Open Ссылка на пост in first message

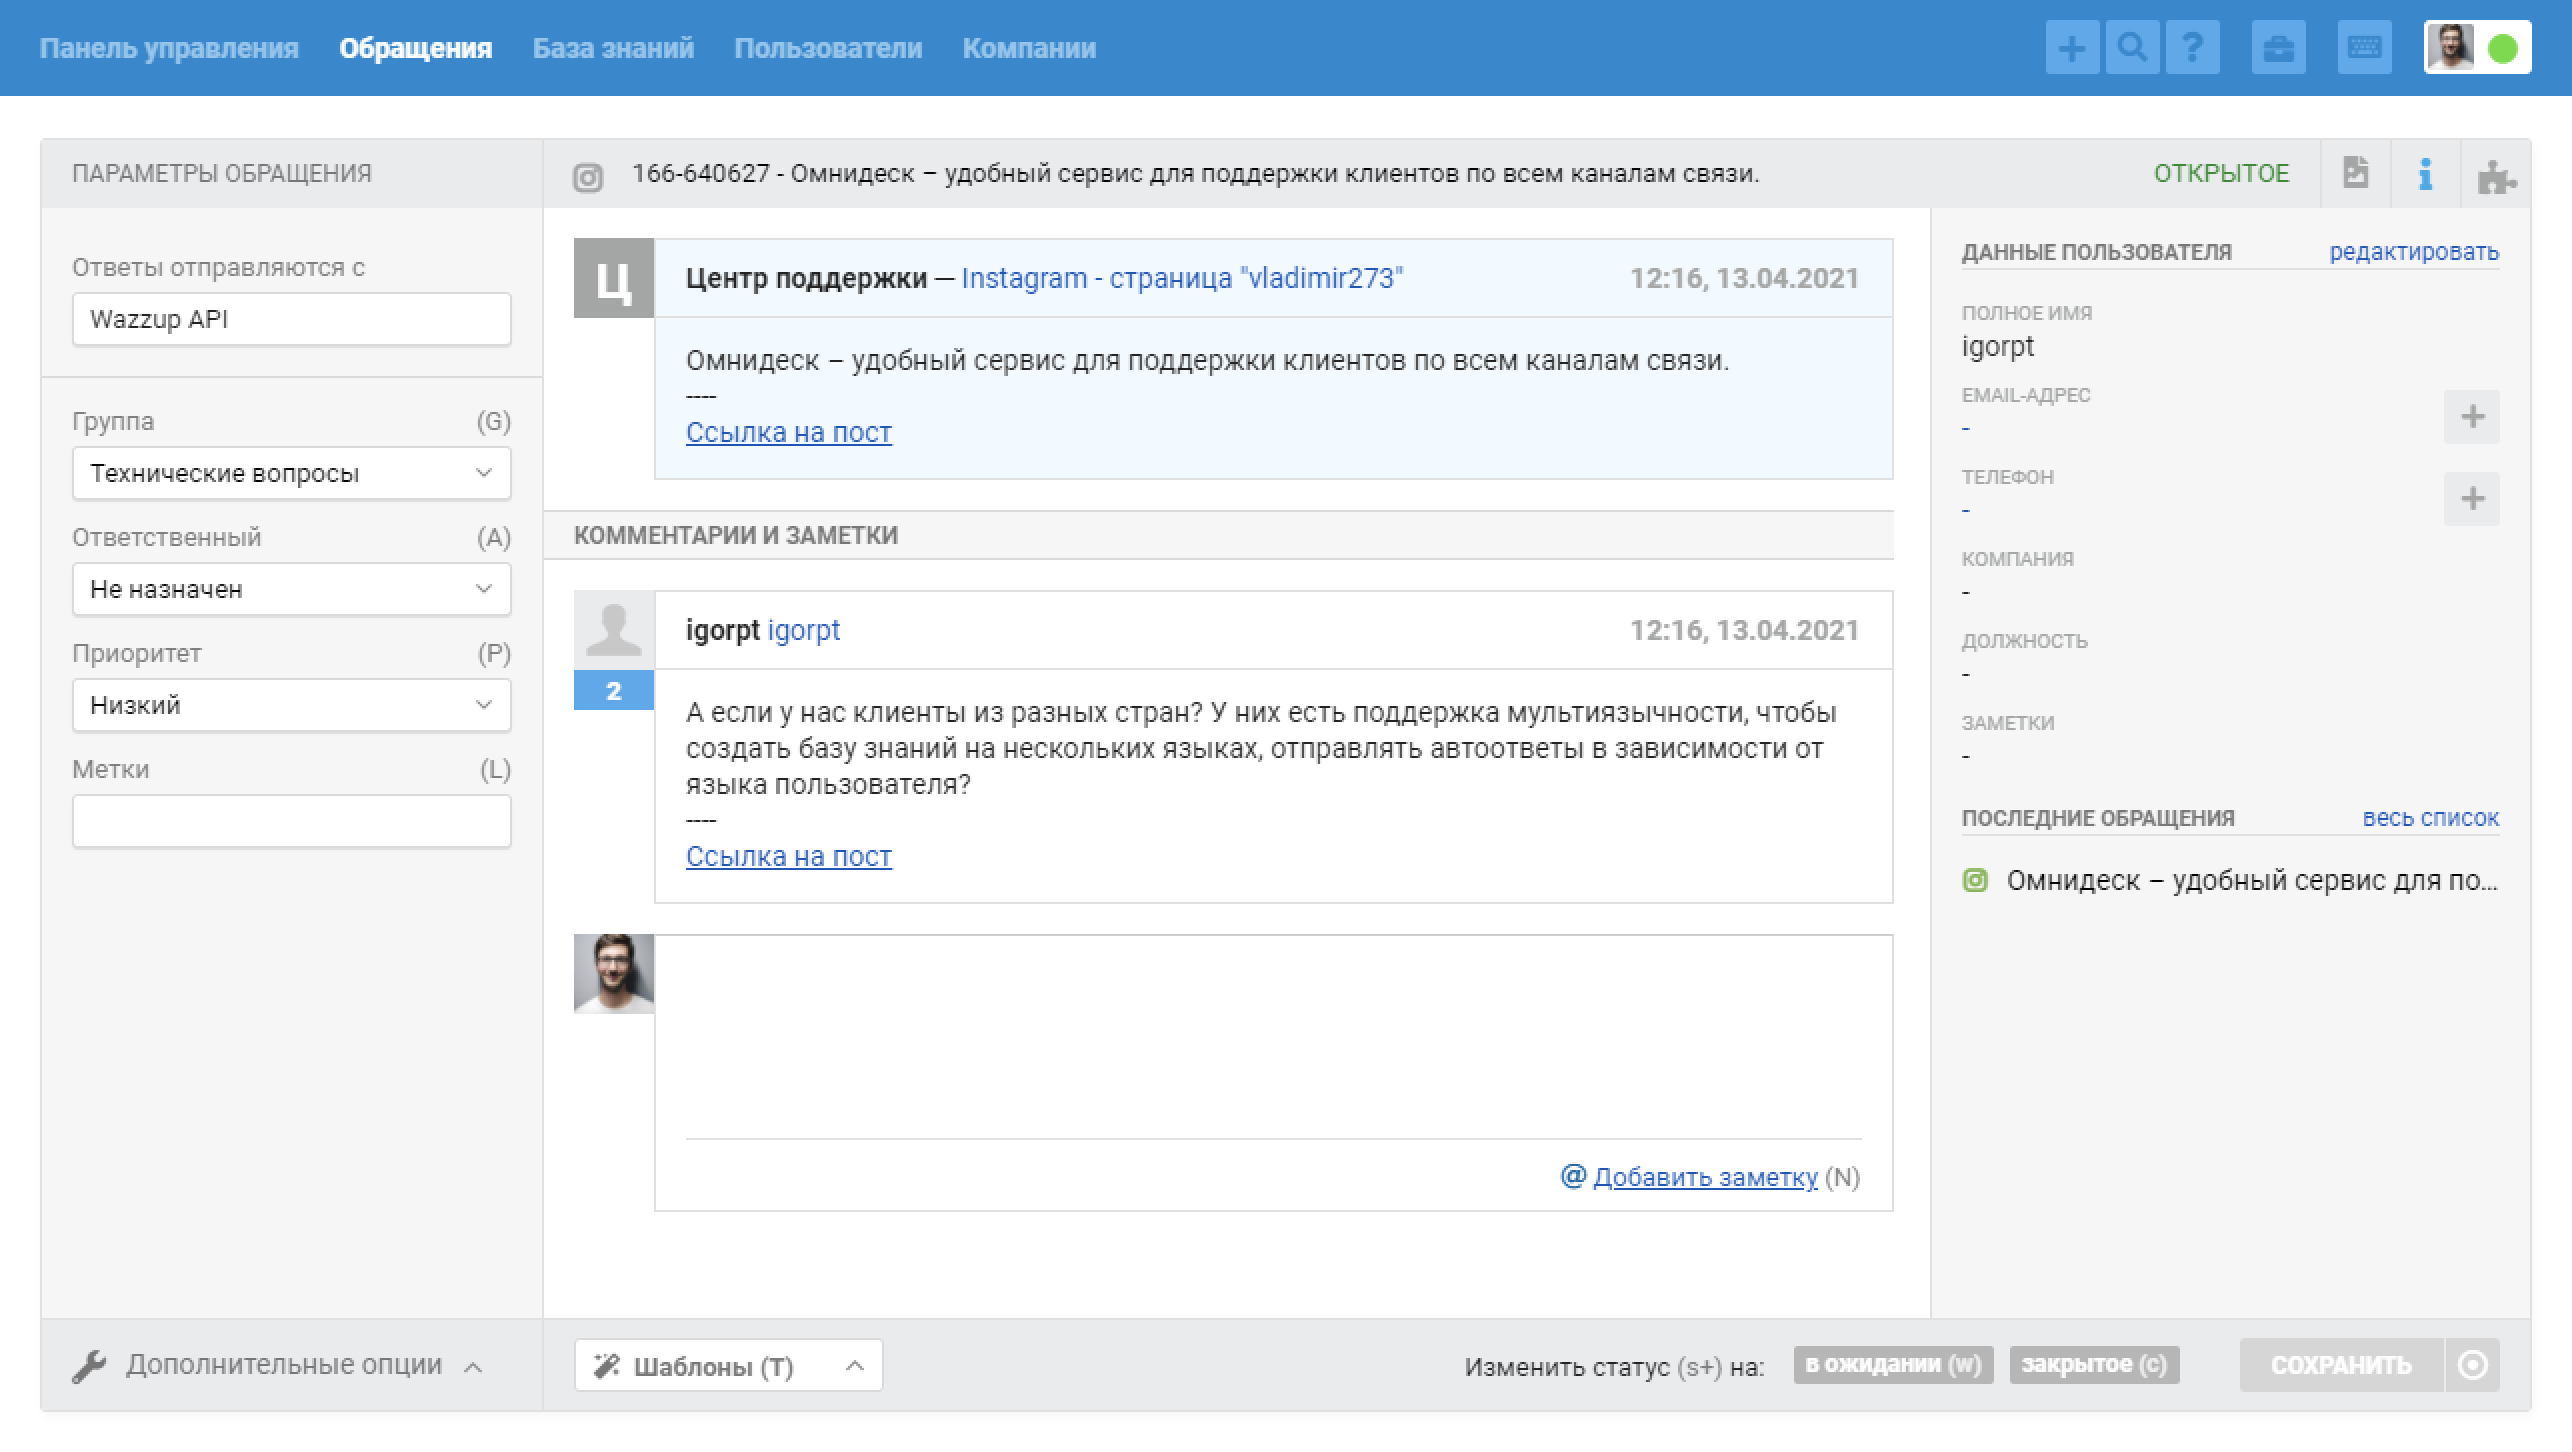point(789,432)
